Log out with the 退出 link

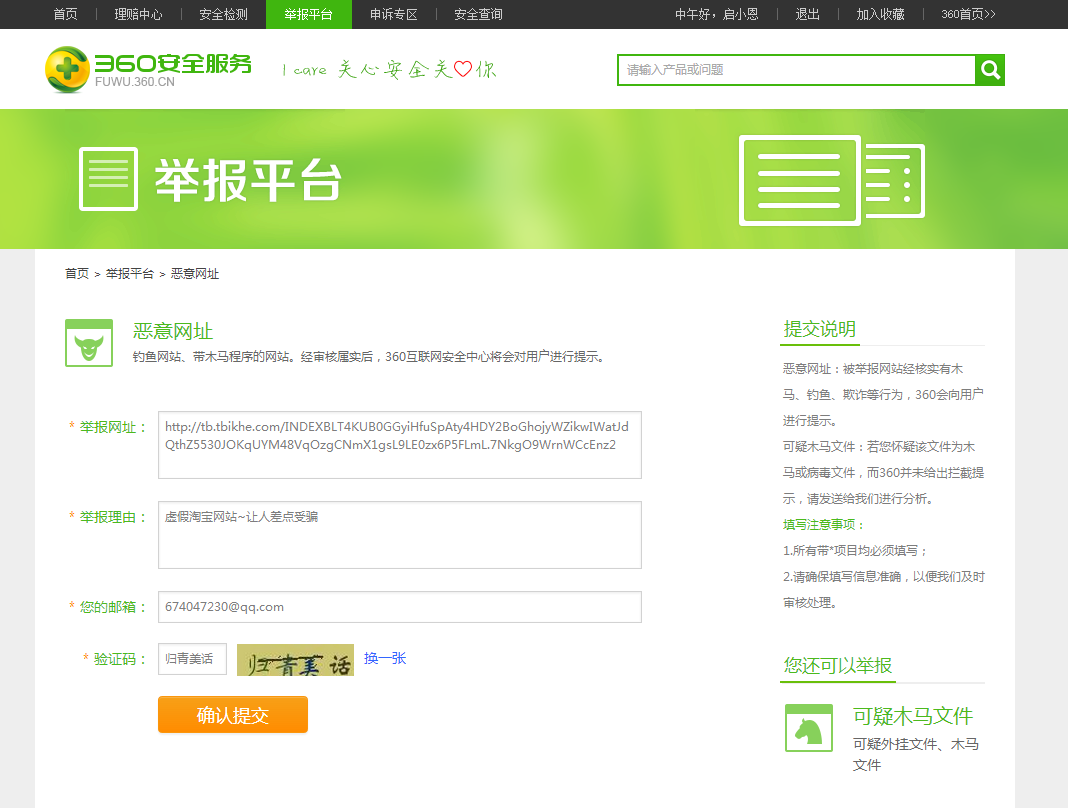807,15
